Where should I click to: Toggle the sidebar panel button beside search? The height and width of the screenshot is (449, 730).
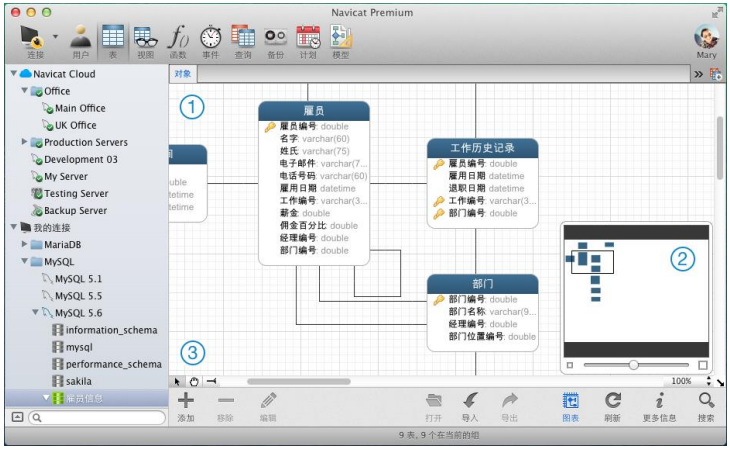point(17,417)
